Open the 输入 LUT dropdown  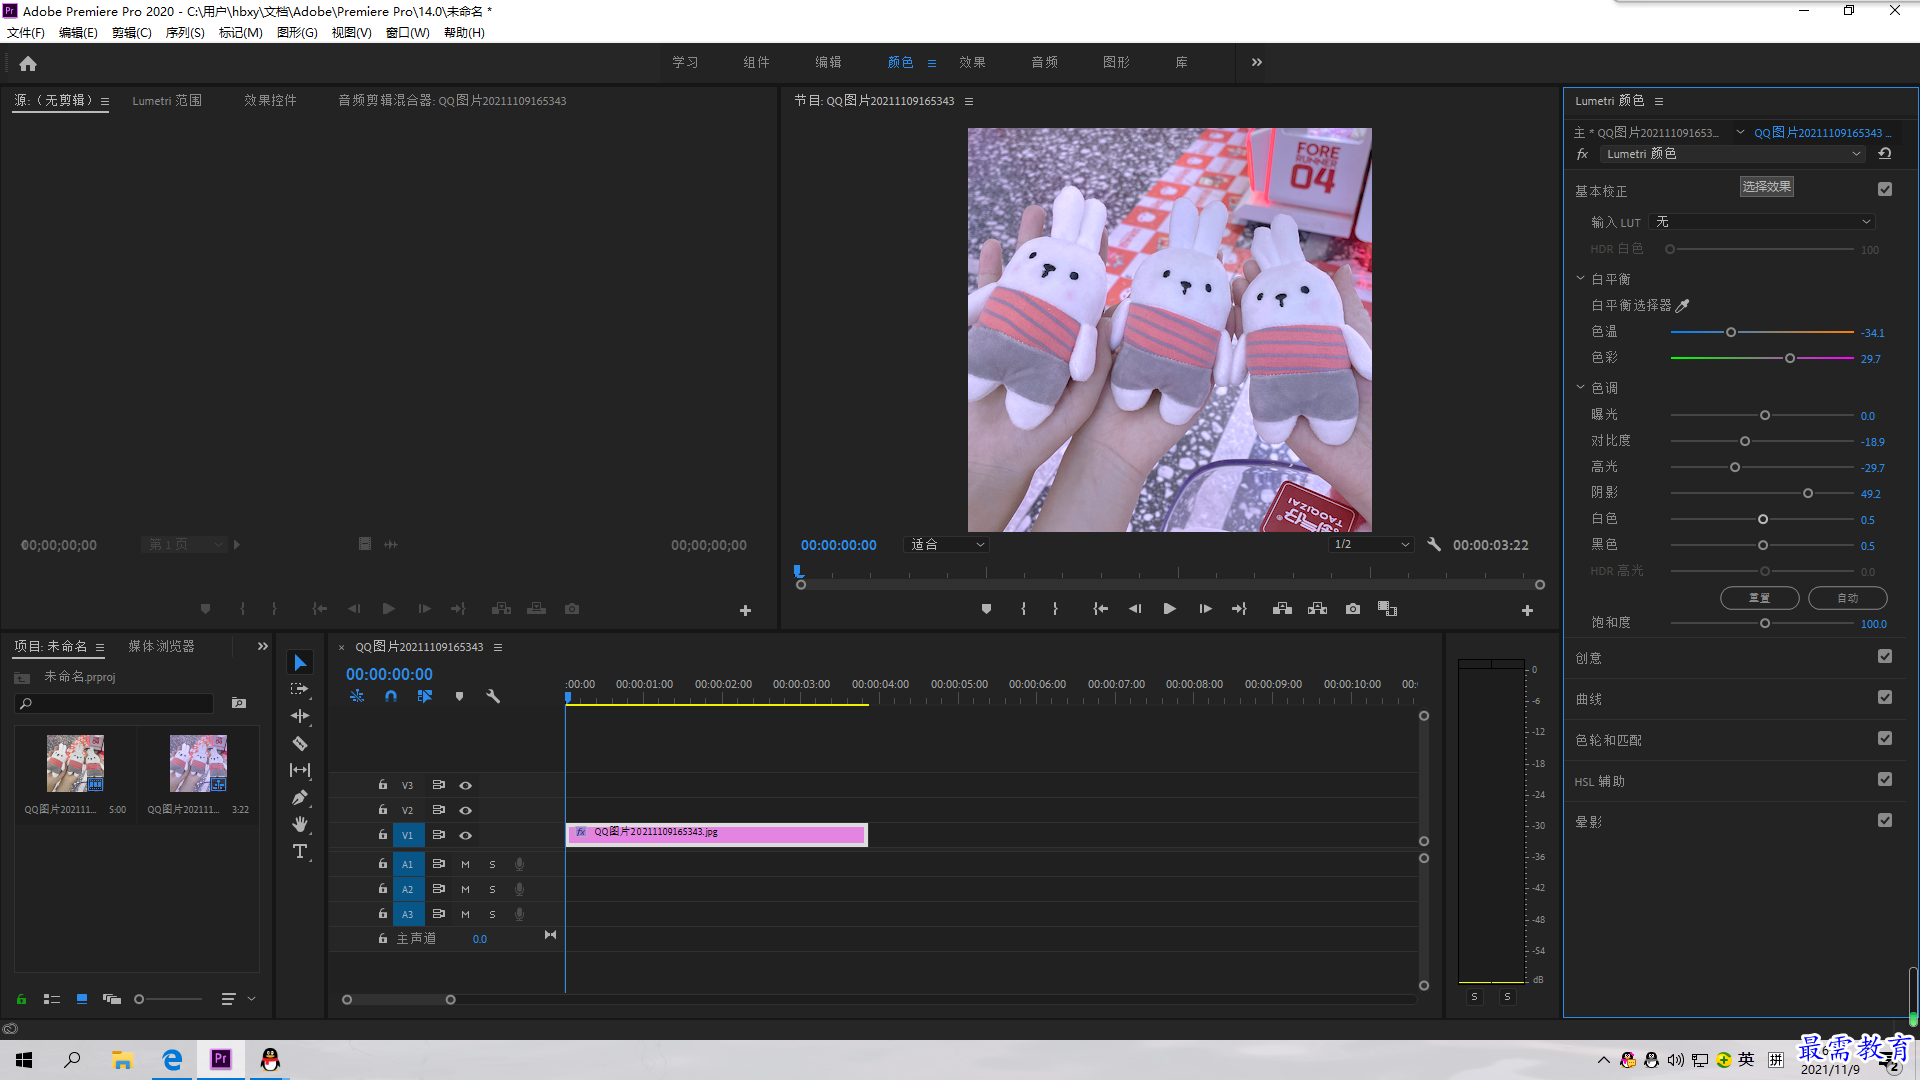1762,222
